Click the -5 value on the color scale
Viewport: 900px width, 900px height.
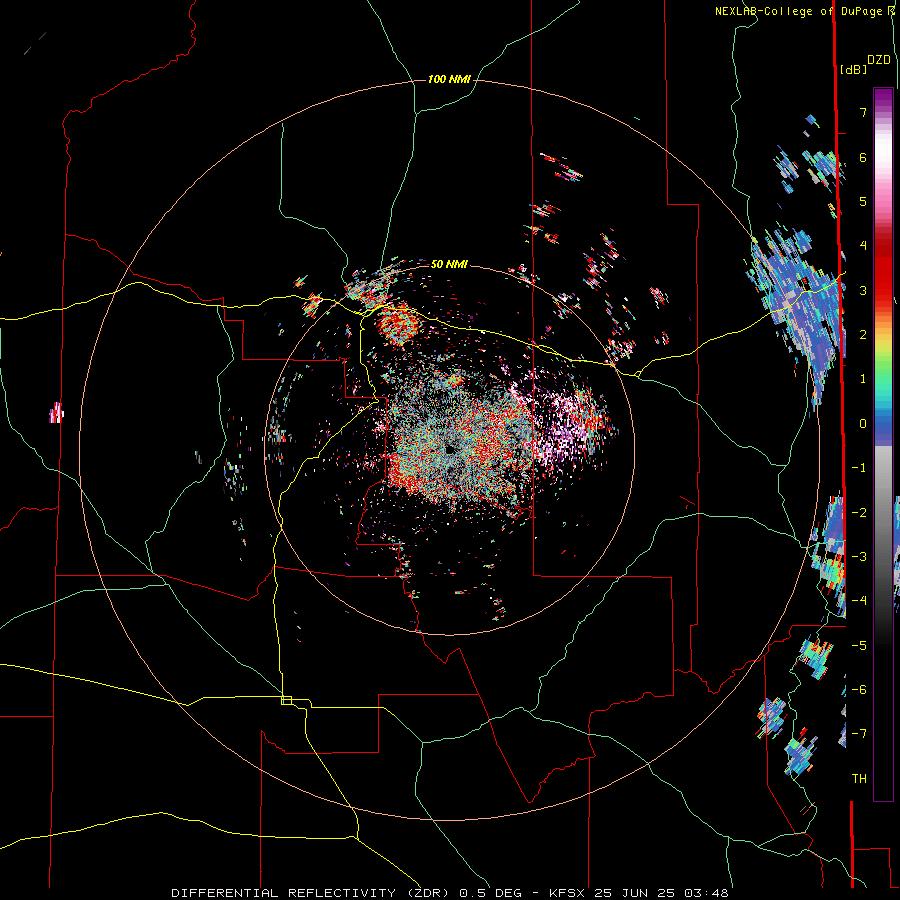point(859,646)
